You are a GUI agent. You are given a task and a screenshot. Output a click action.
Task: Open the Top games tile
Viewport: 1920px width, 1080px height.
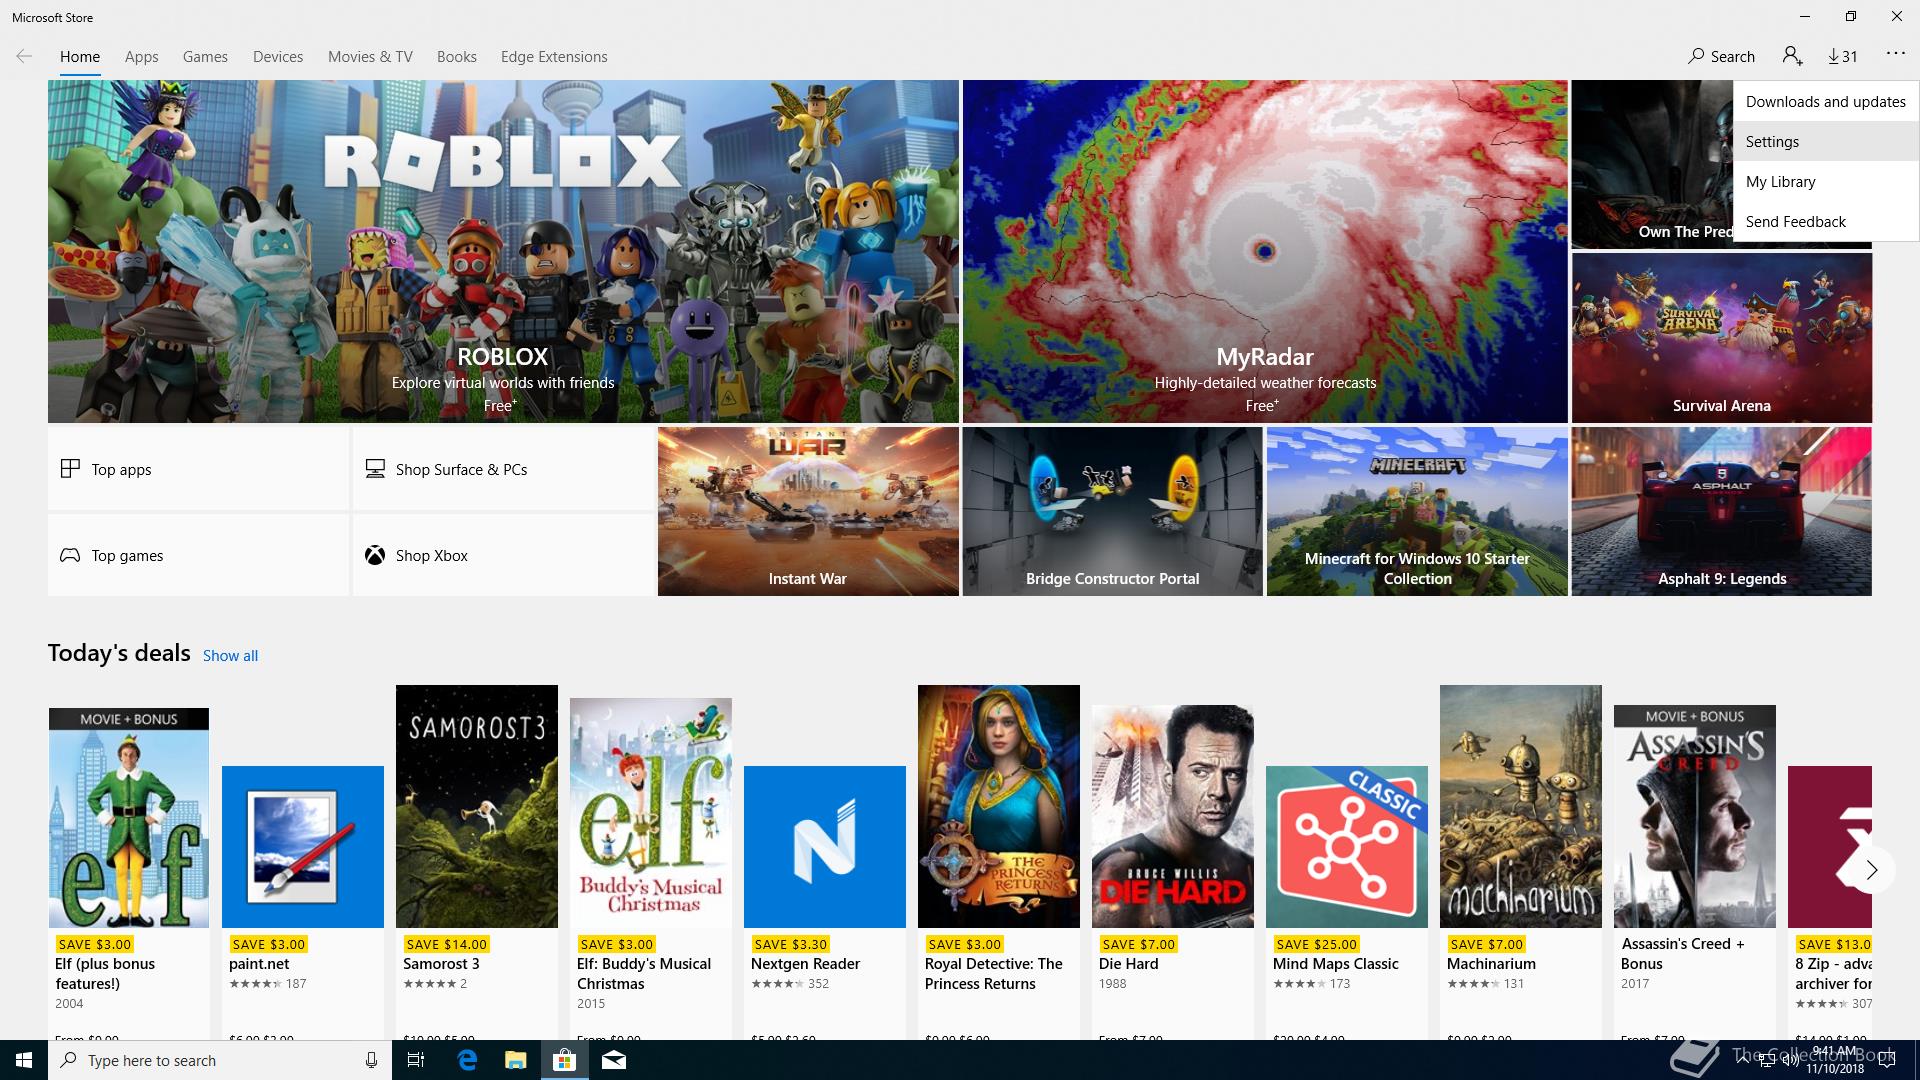click(x=198, y=555)
